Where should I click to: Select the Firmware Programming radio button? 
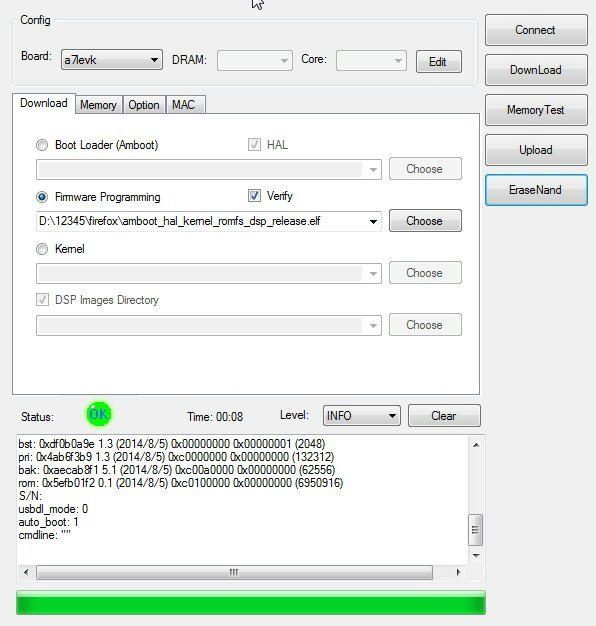tap(42, 197)
